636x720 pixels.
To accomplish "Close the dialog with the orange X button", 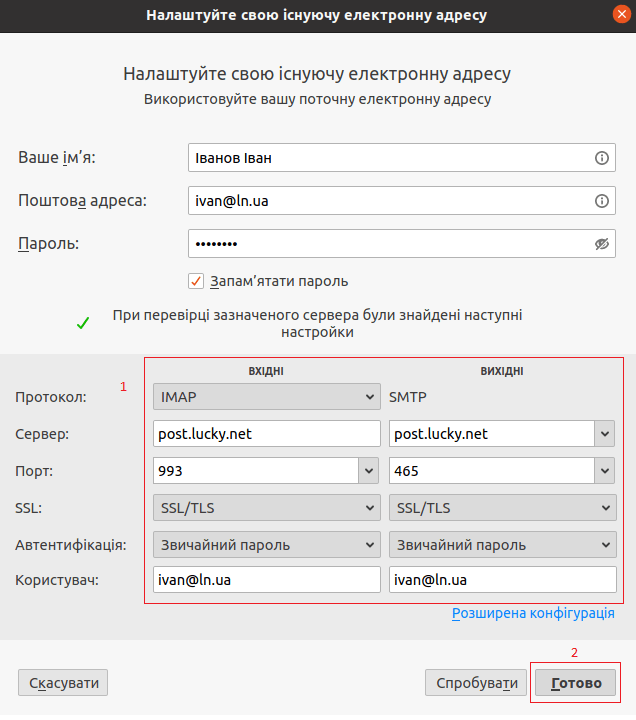I will point(621,14).
